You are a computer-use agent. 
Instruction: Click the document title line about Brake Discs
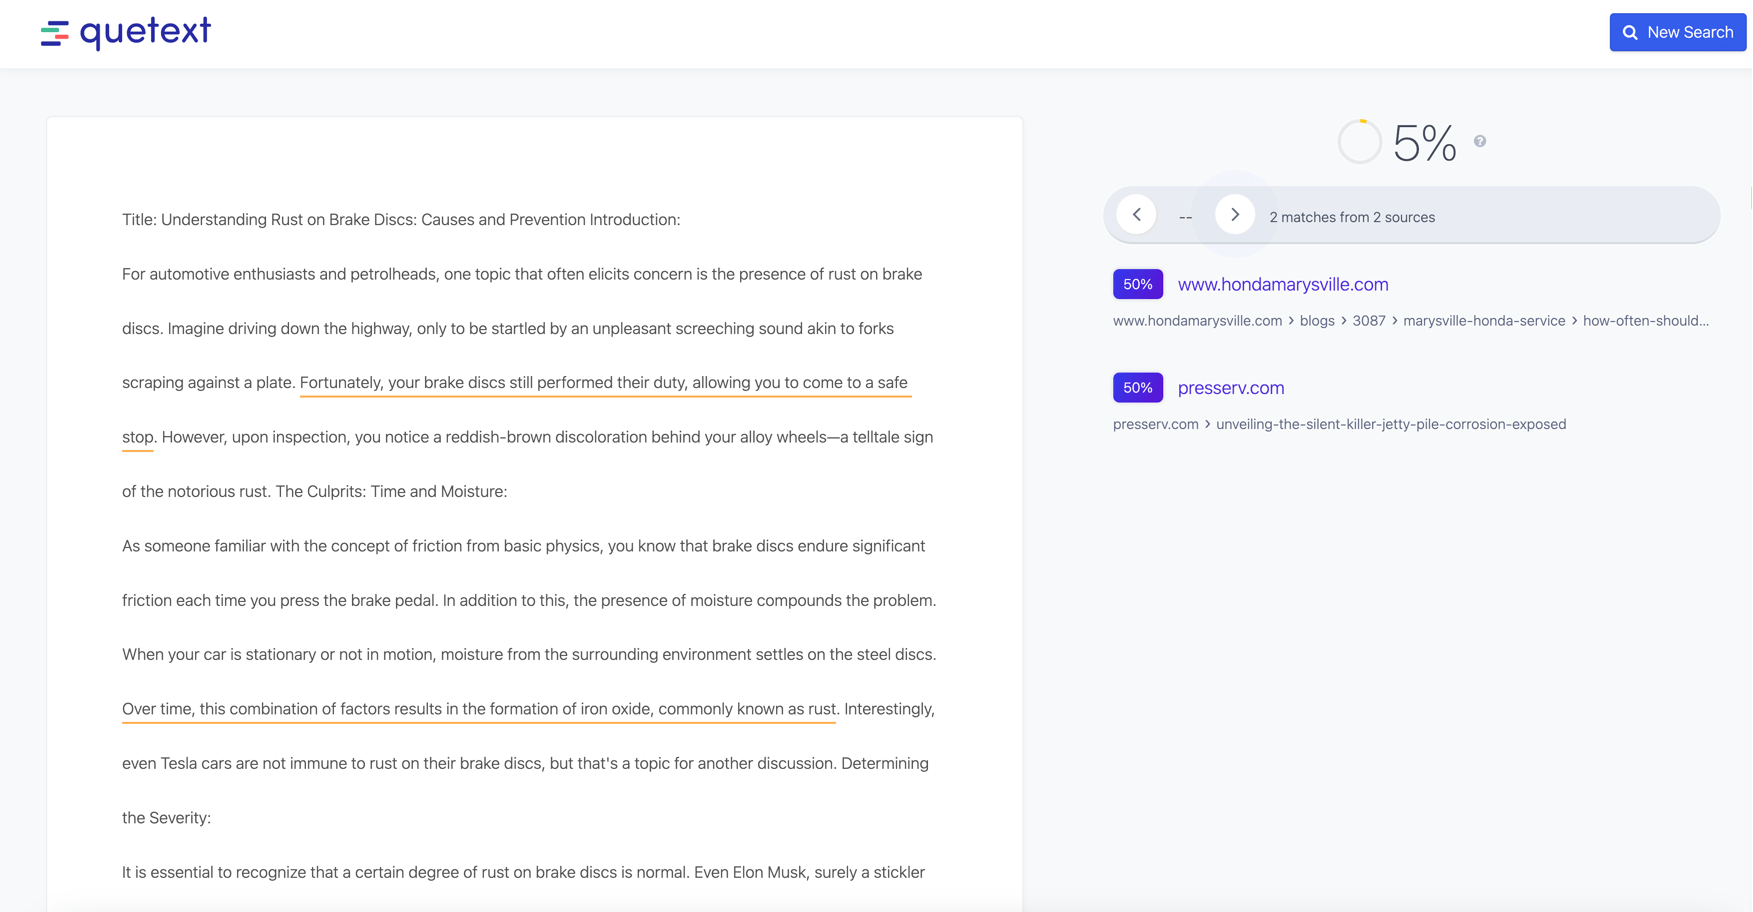coord(401,220)
